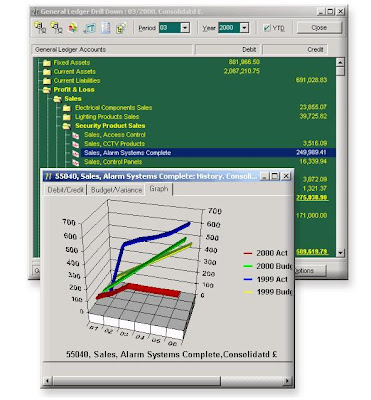Click the credit value 23,855.07
The height and width of the screenshot is (400, 371).
point(313,107)
